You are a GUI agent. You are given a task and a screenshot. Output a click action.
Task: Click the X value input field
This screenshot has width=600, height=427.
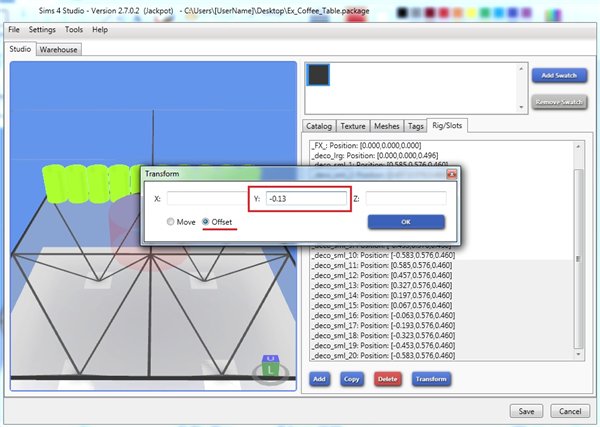(x=205, y=199)
